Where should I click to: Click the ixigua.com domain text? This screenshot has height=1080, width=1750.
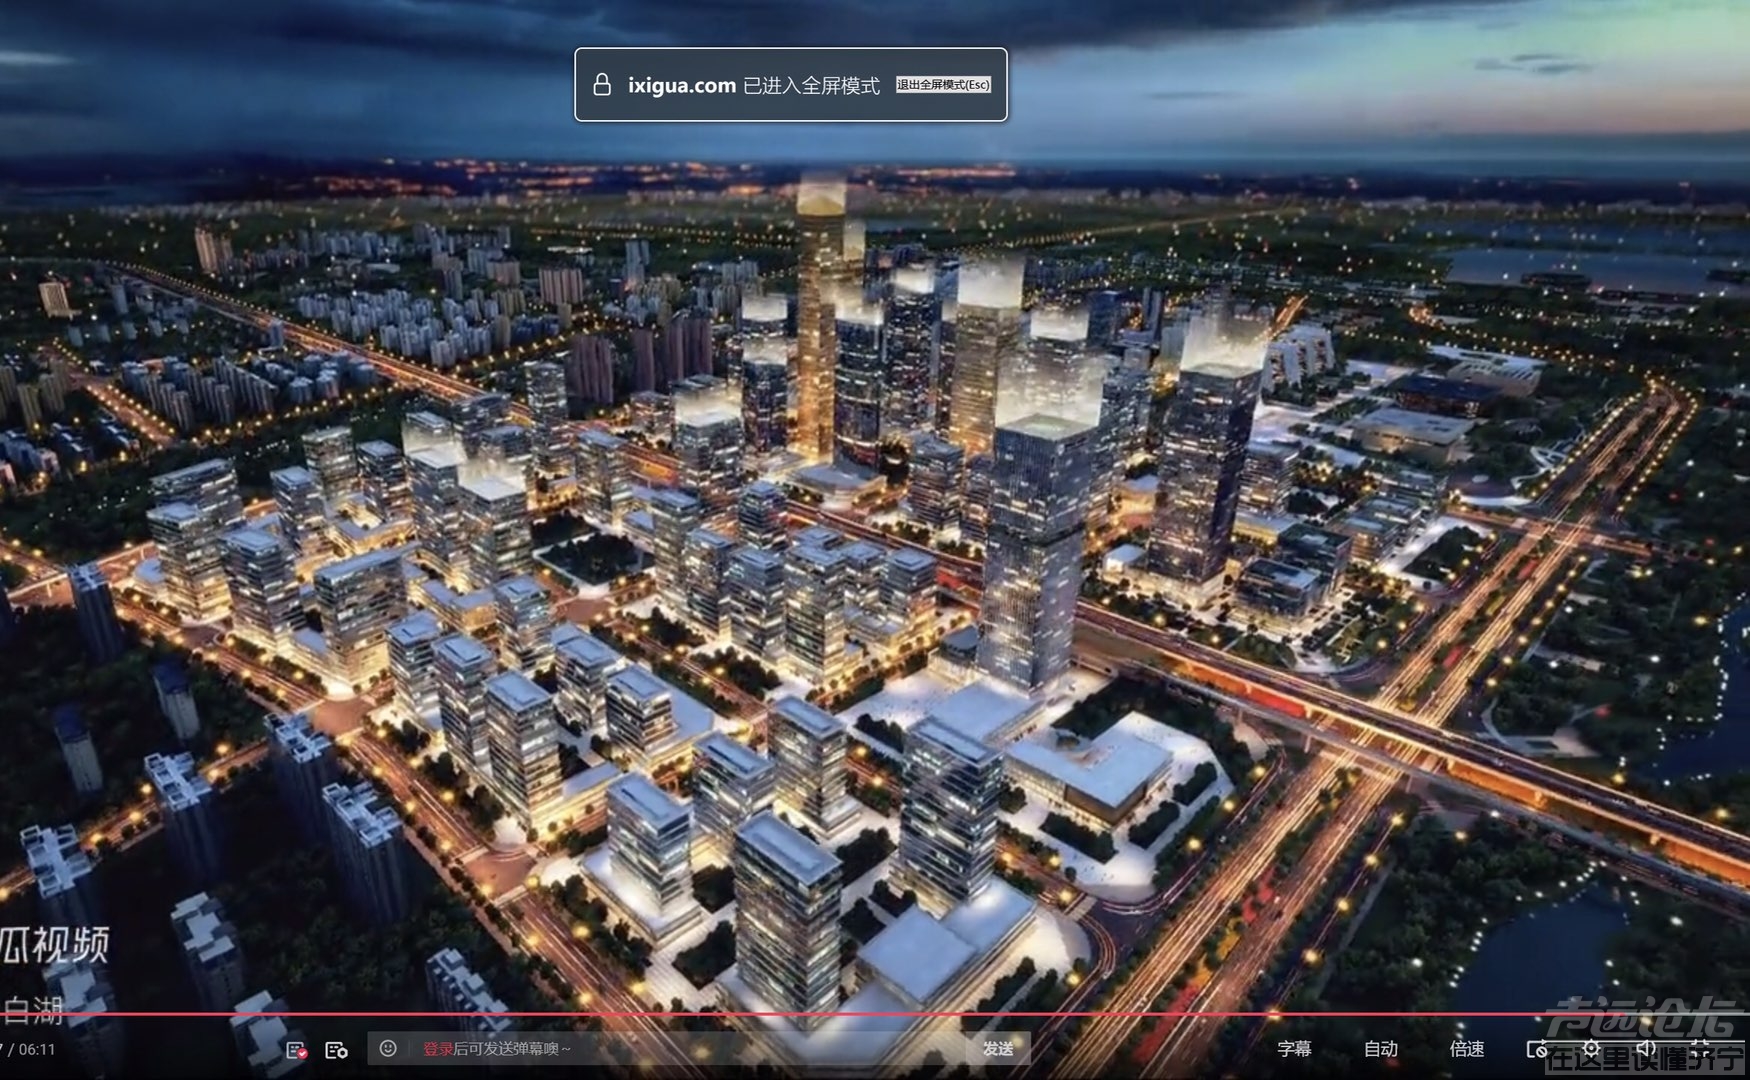(x=682, y=85)
